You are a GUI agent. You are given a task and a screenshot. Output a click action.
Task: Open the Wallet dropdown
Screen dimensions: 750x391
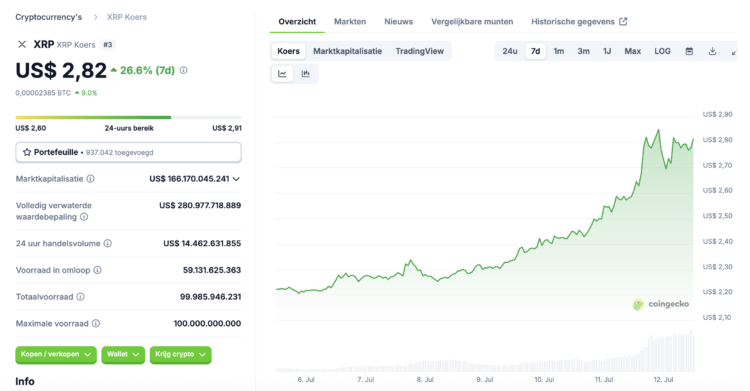pos(123,355)
